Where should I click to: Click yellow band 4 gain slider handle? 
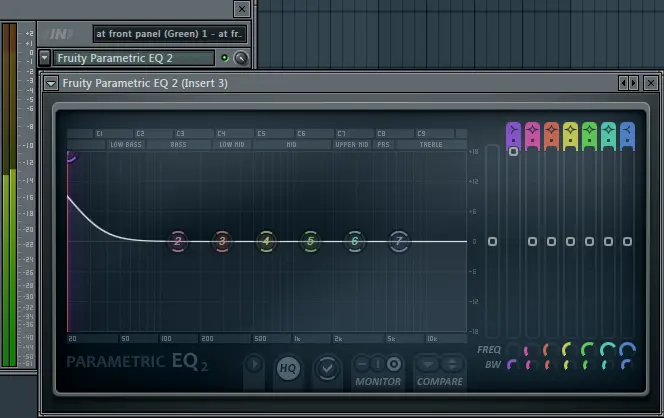pos(570,241)
